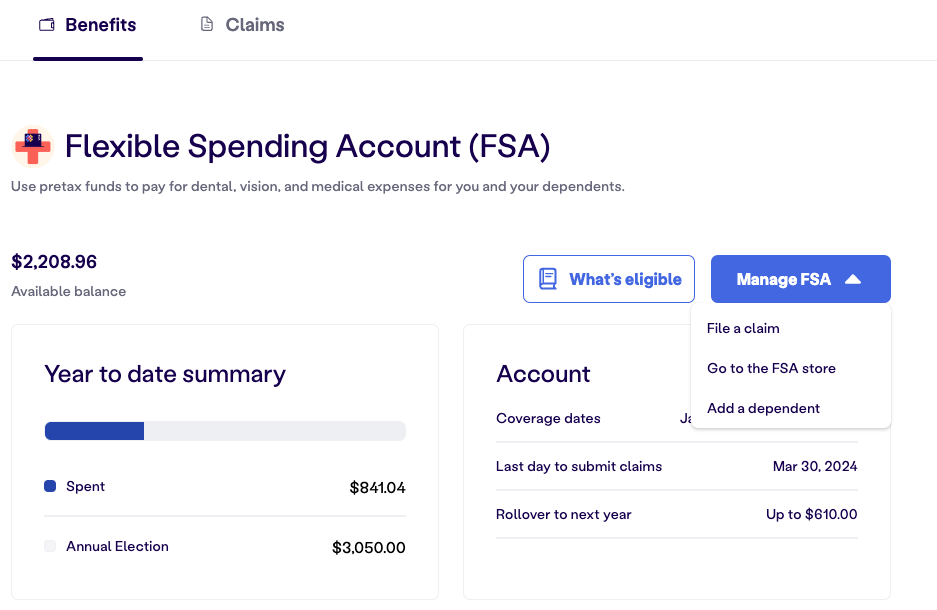
Task: Click the book icon in What's eligible
Action: (548, 279)
